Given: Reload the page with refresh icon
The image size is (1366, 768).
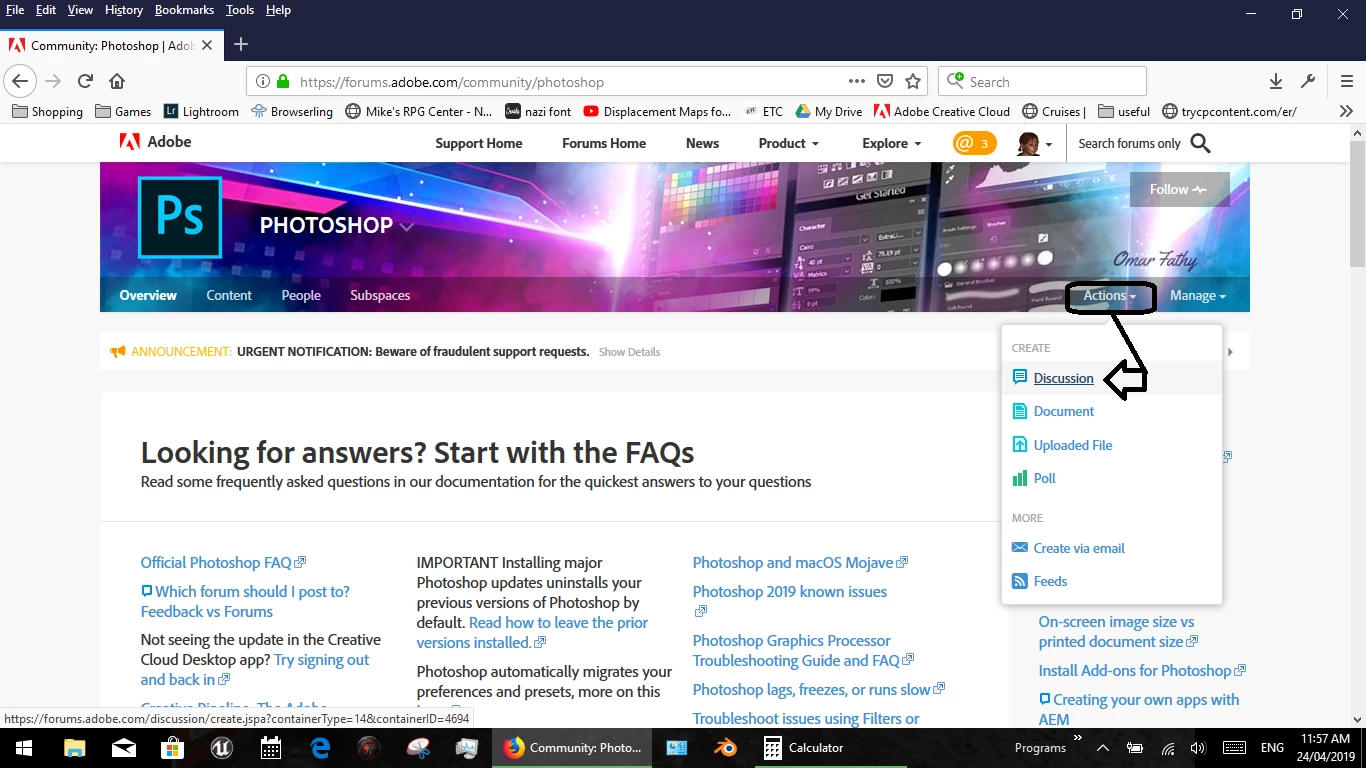Looking at the screenshot, I should (86, 81).
